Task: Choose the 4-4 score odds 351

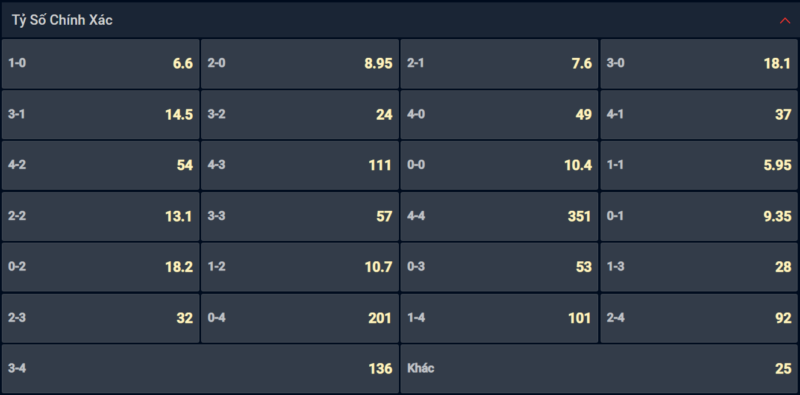Action: tap(499, 216)
